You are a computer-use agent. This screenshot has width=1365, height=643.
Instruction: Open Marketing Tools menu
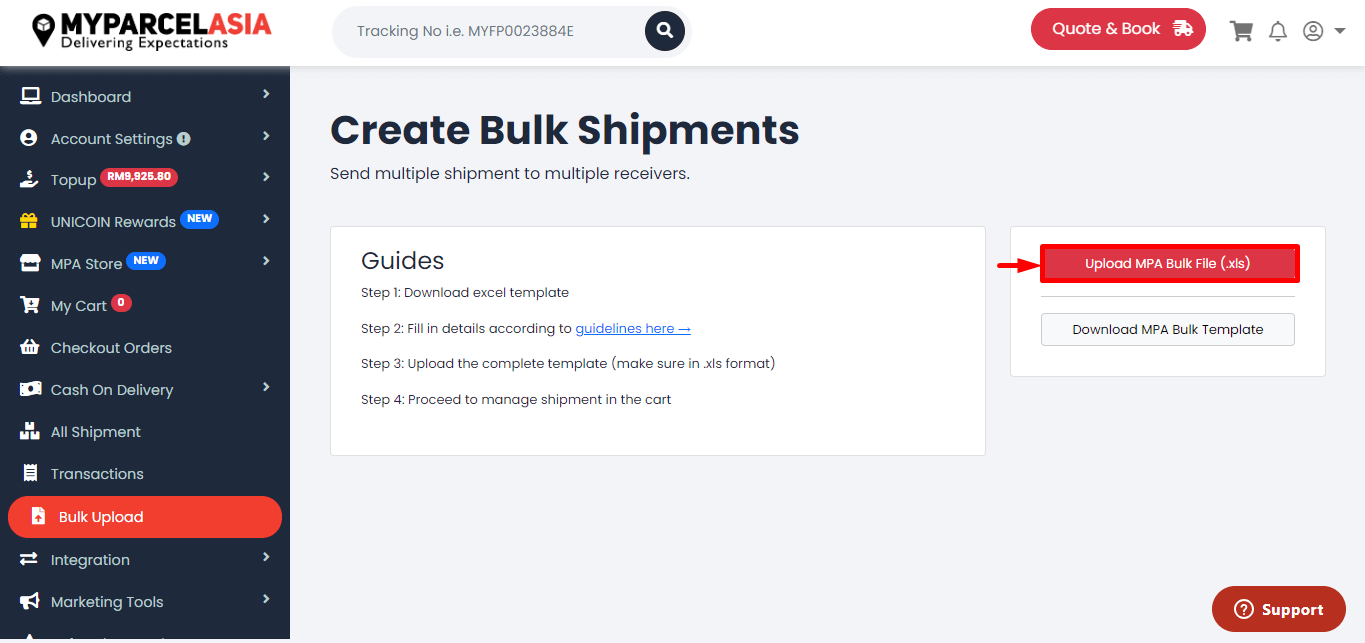pos(107,602)
